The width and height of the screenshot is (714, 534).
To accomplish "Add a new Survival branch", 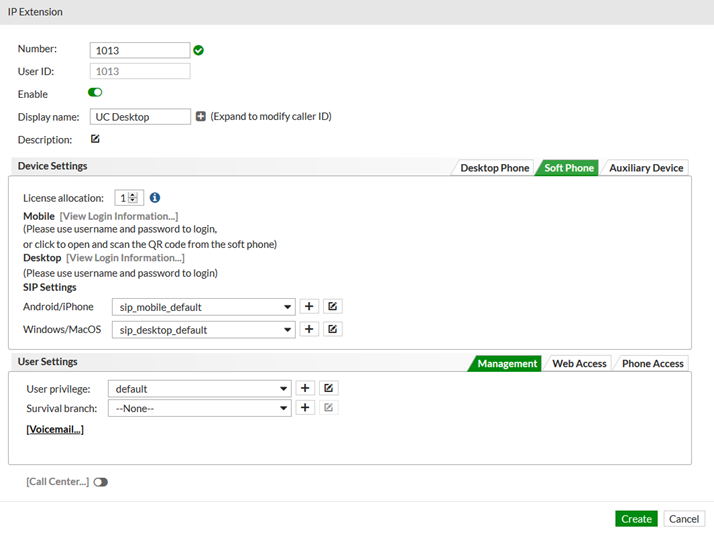I will [x=306, y=408].
